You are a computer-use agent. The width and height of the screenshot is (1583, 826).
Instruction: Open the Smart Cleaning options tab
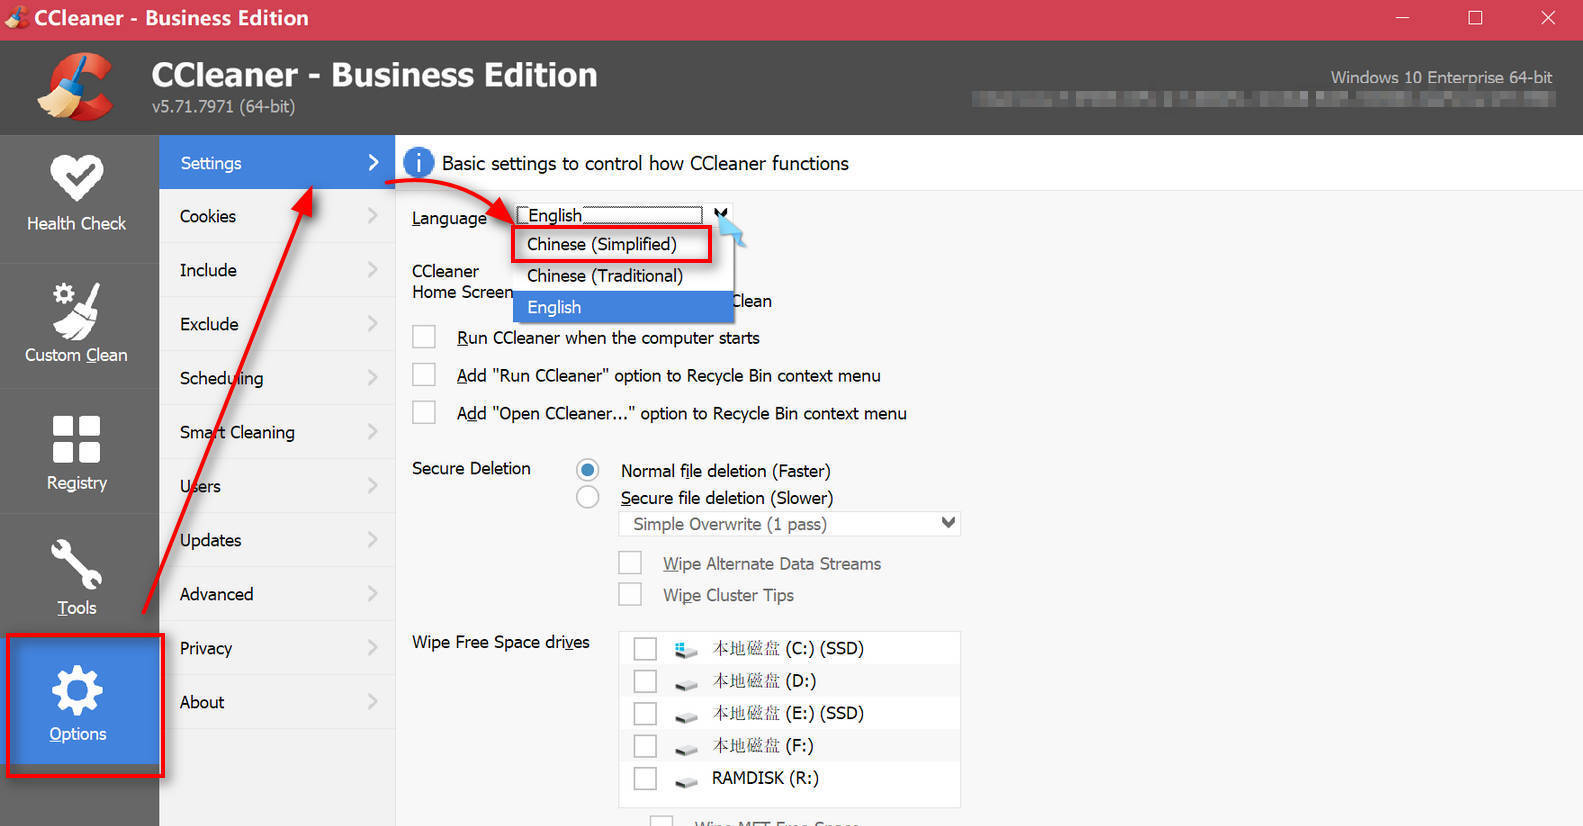click(x=277, y=432)
